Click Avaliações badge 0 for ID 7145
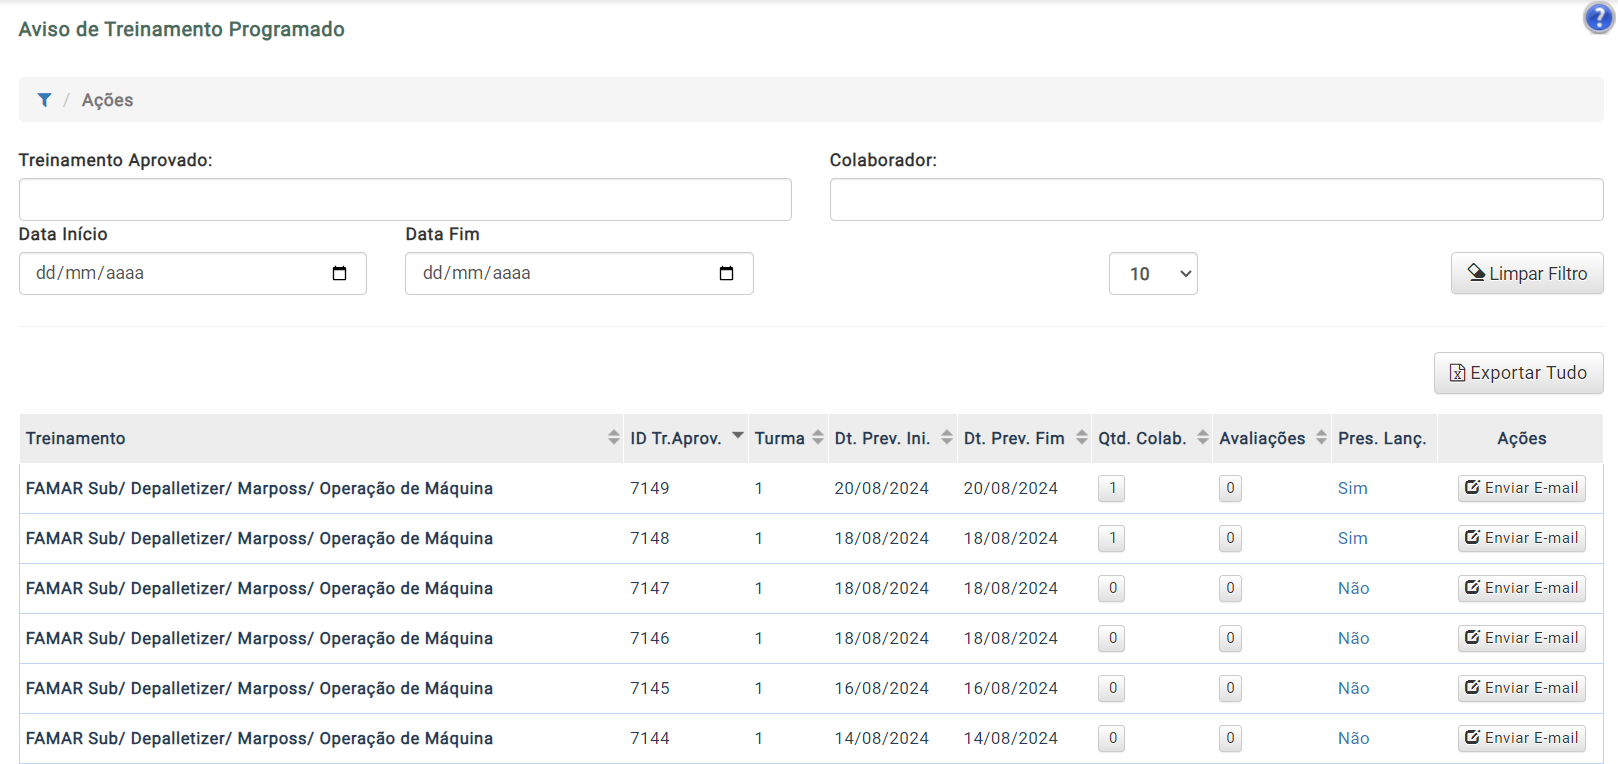The height and width of the screenshot is (764, 1618). click(1230, 688)
